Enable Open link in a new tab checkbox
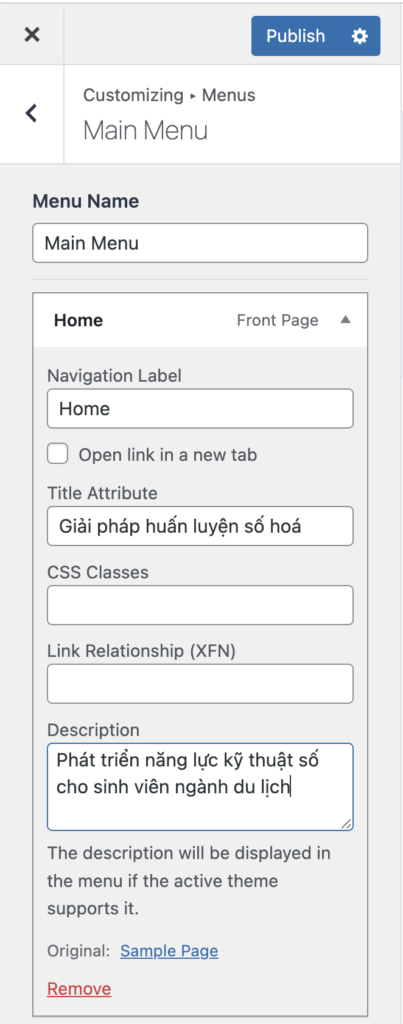This screenshot has width=403, height=1024. (x=57, y=454)
